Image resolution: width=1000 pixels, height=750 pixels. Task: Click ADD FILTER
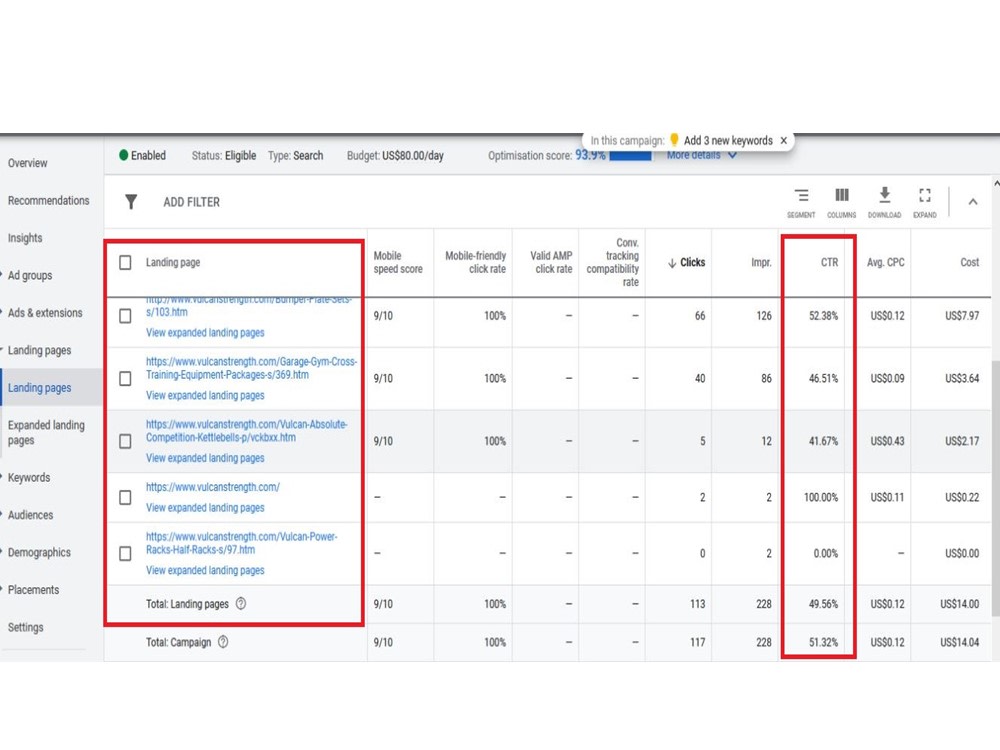191,202
